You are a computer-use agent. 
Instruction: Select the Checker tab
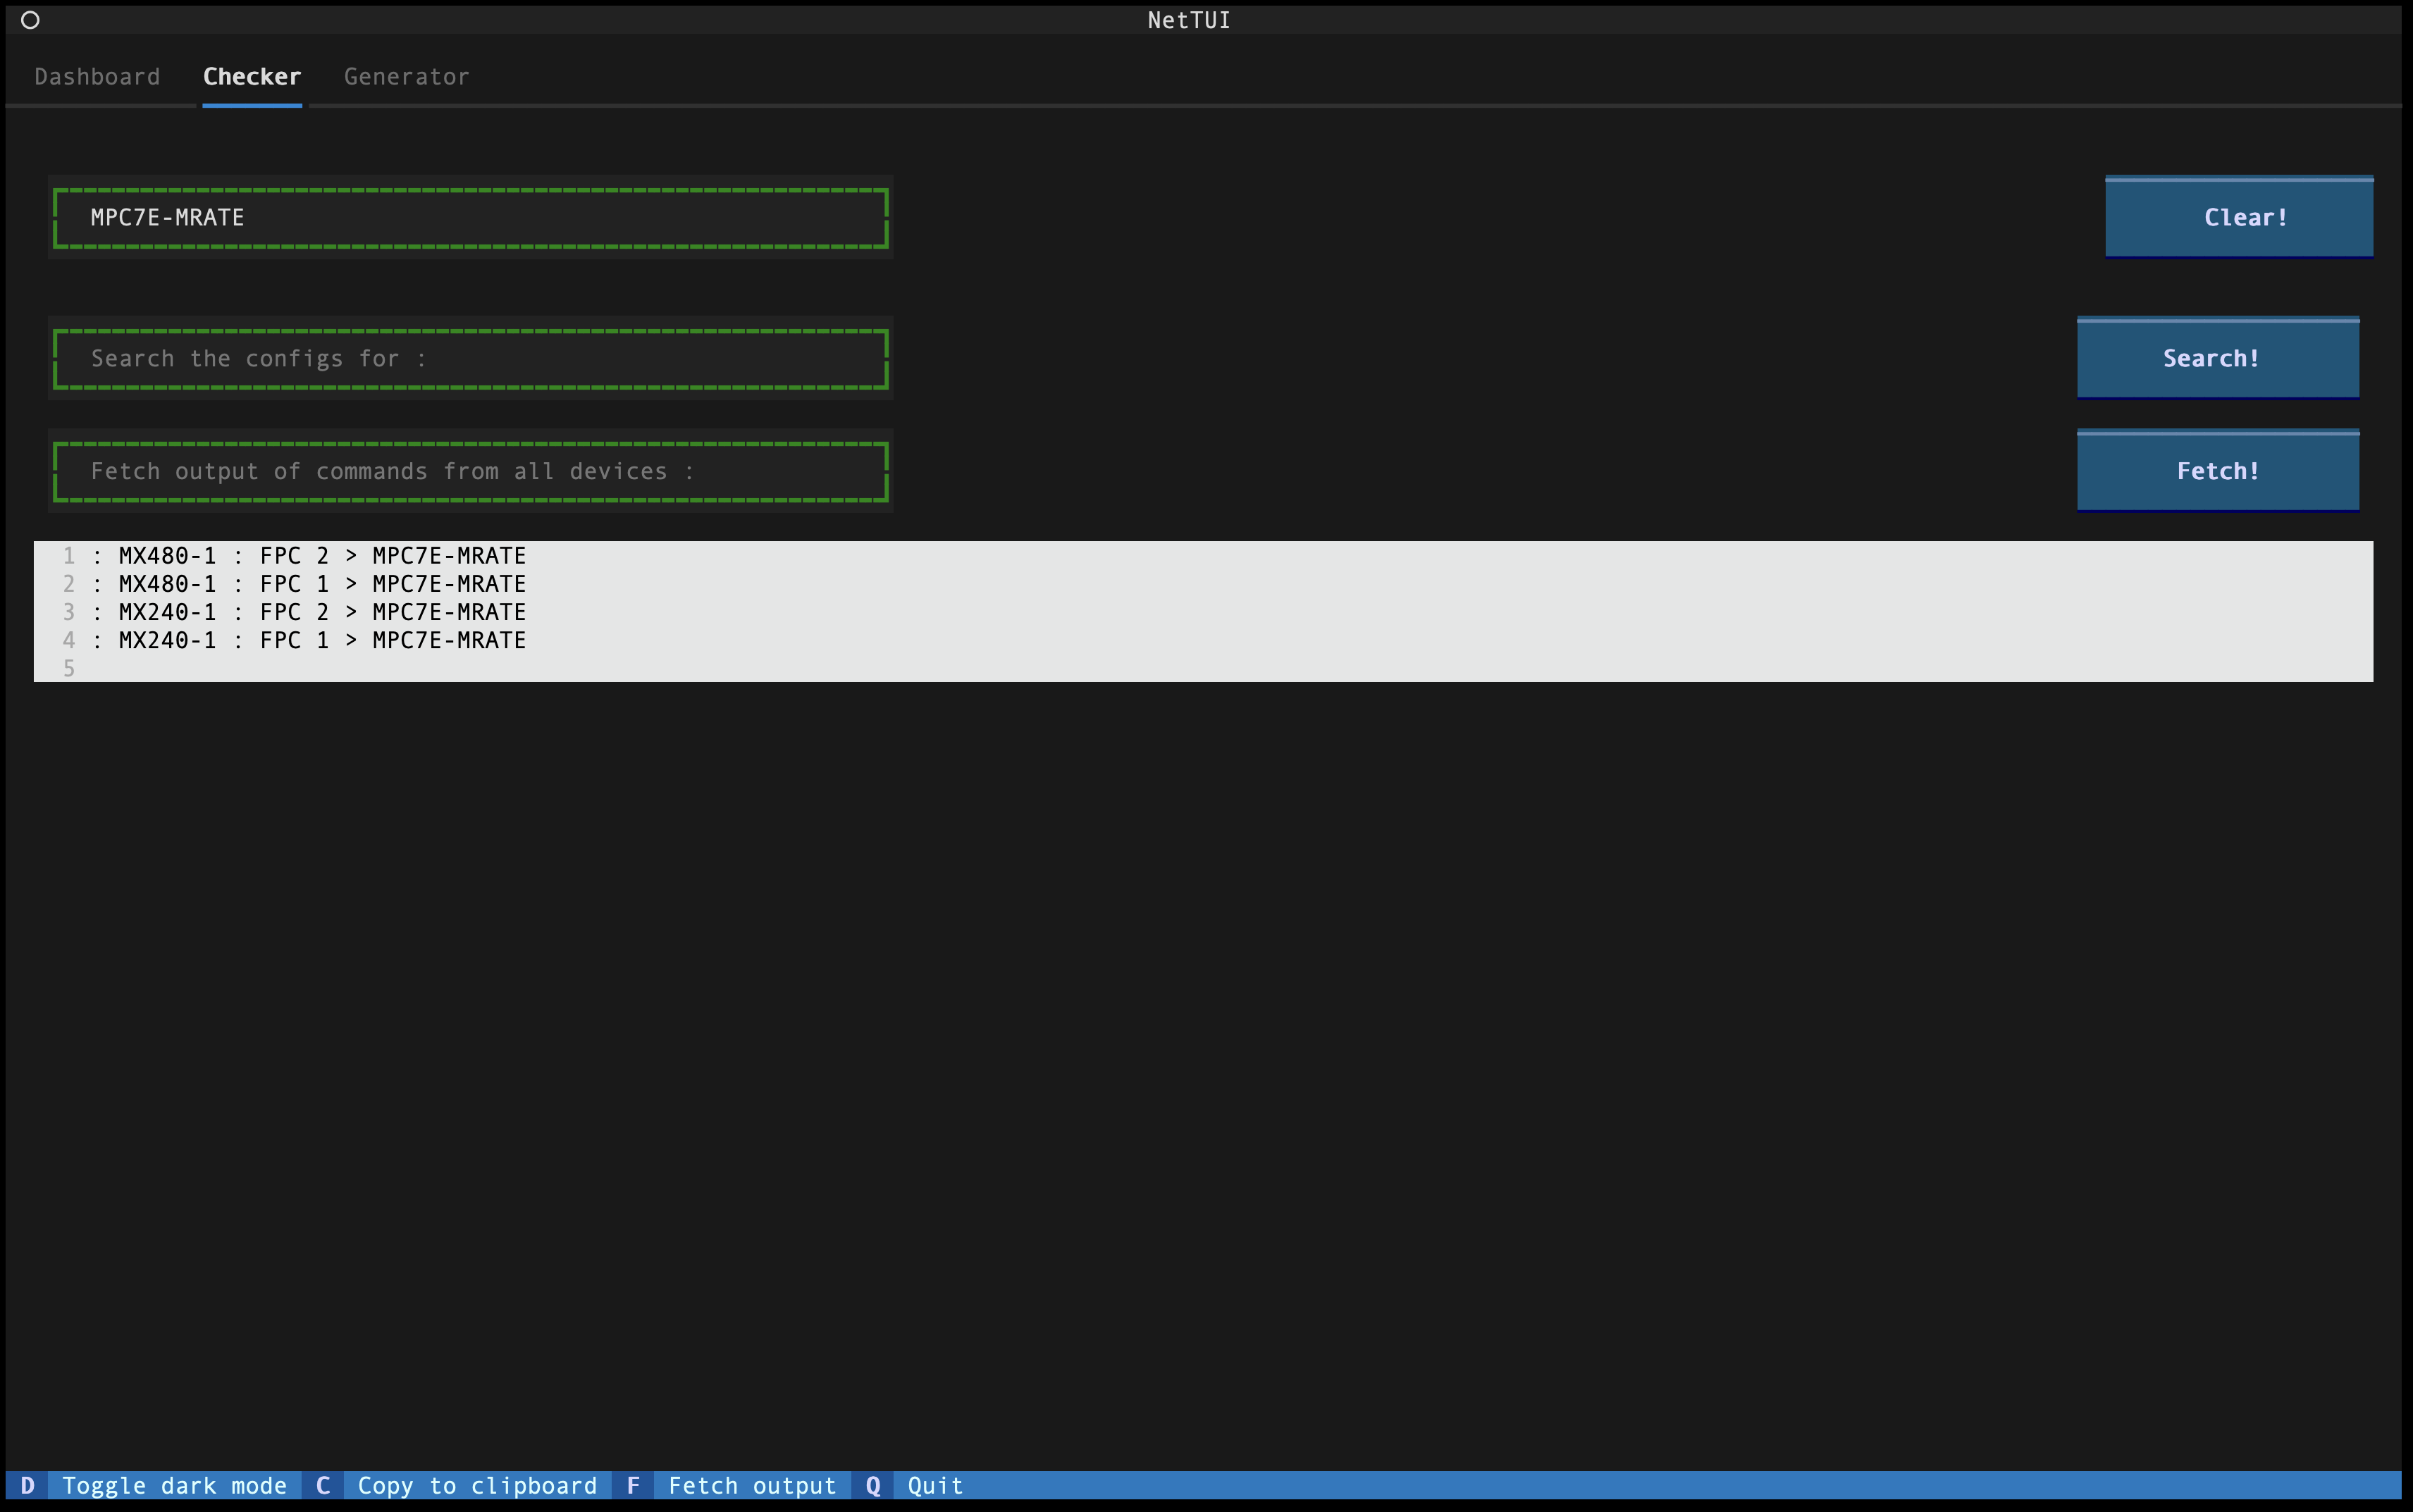[252, 77]
